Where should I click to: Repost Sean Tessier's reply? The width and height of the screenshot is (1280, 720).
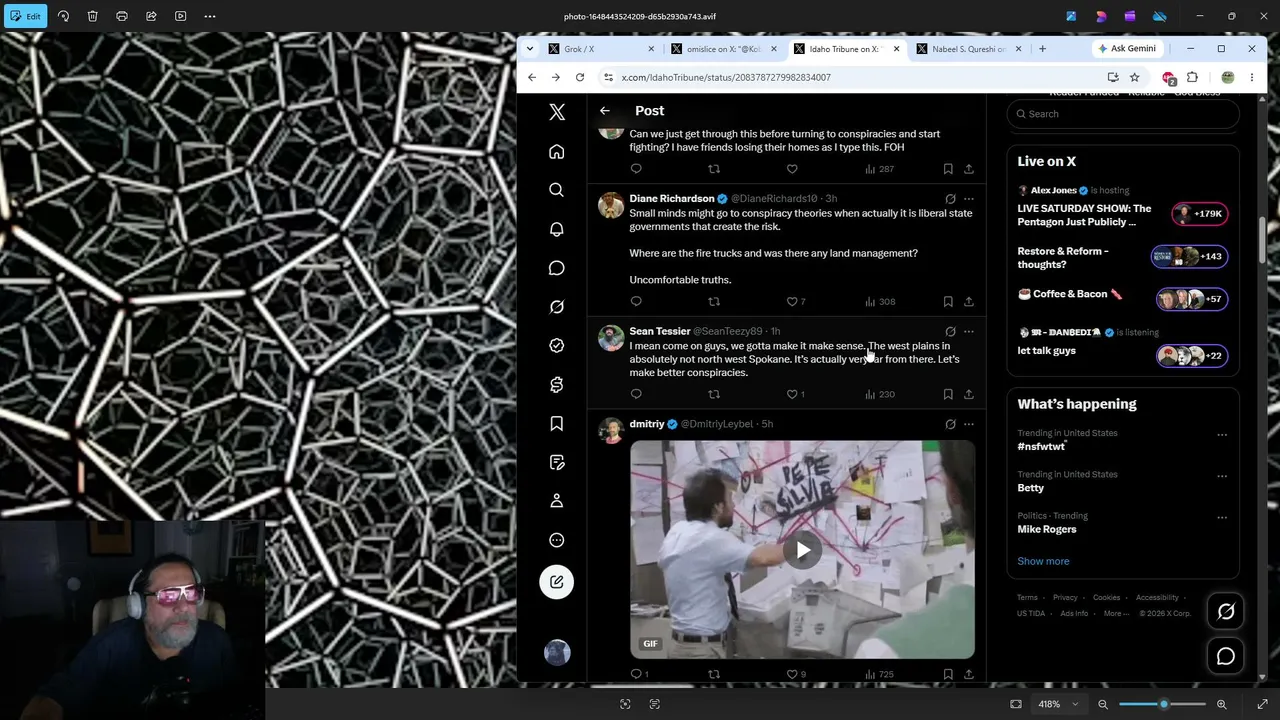pos(714,394)
